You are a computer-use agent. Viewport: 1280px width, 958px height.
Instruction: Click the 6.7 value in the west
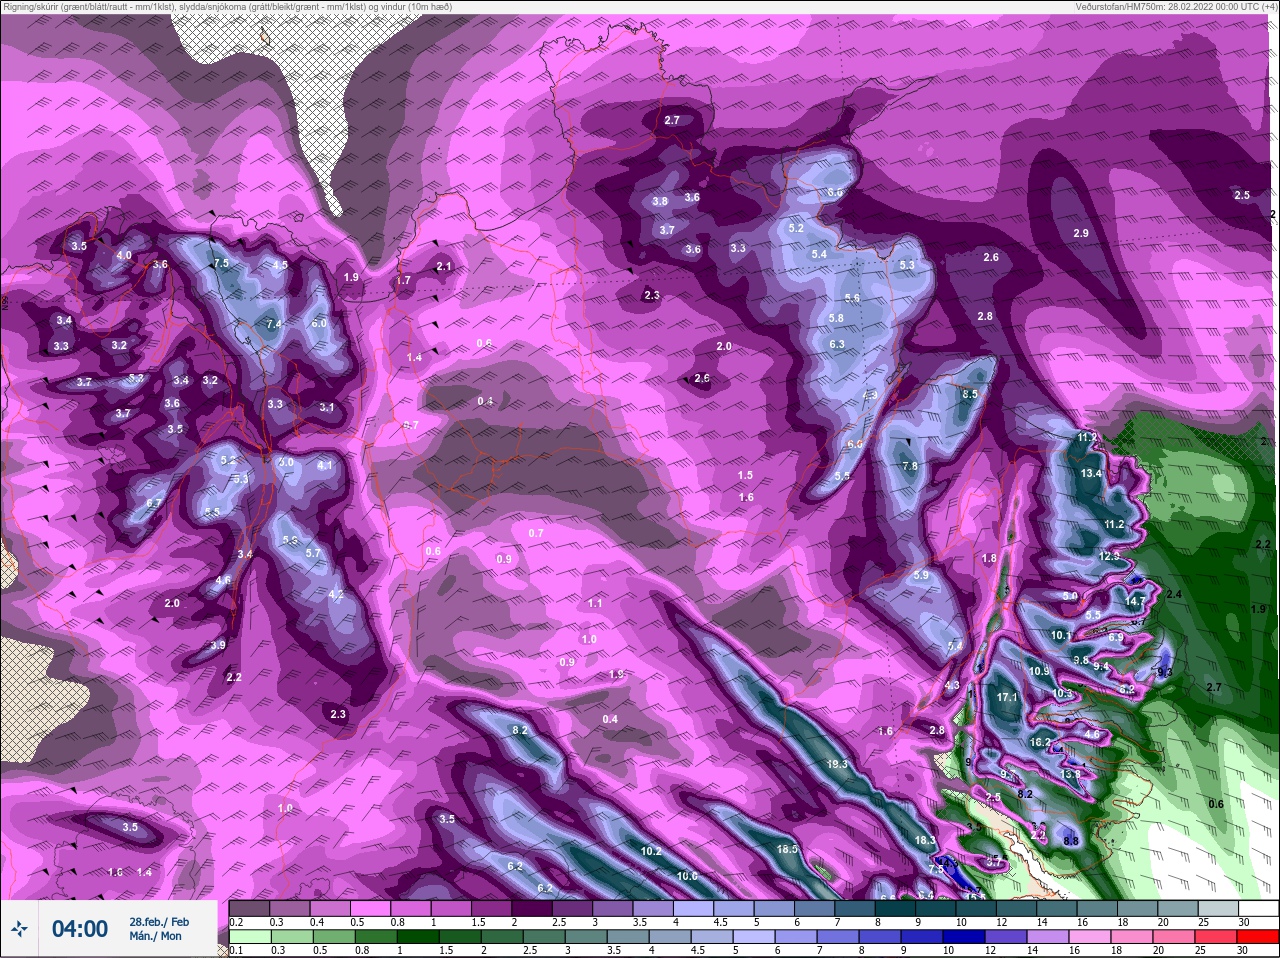[x=154, y=503]
